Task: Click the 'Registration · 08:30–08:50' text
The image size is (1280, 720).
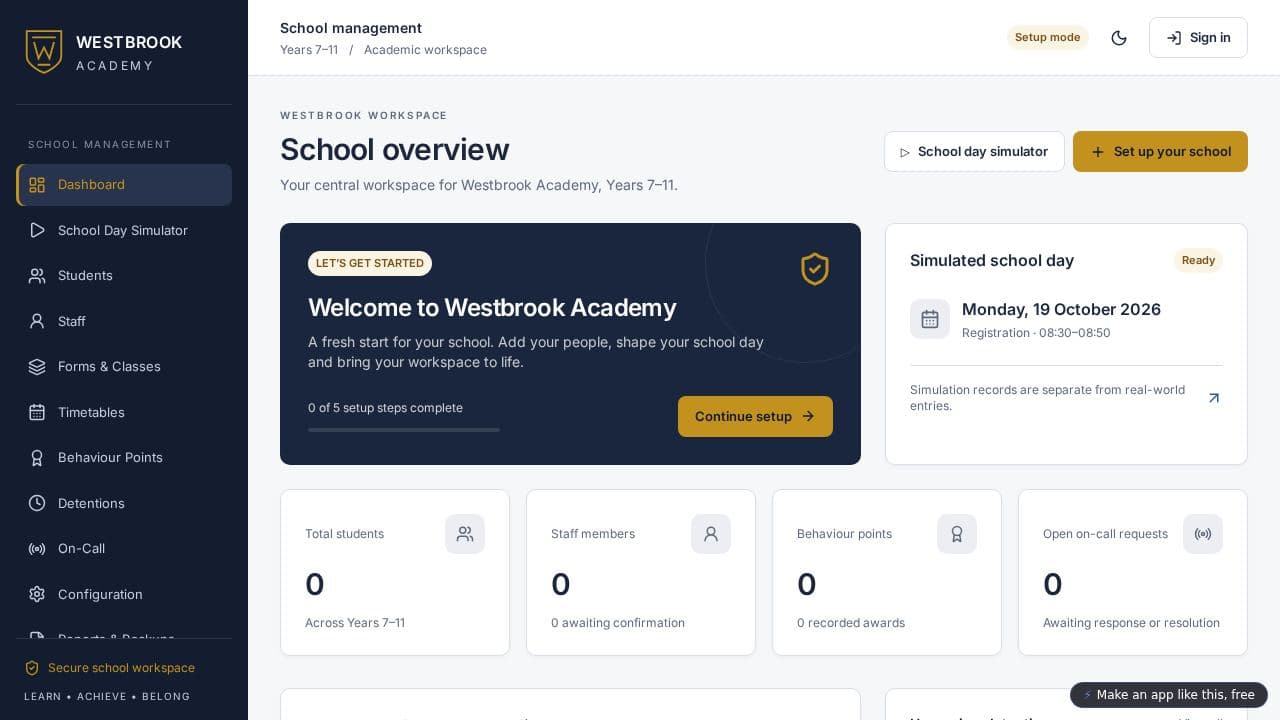Action: point(1036,333)
